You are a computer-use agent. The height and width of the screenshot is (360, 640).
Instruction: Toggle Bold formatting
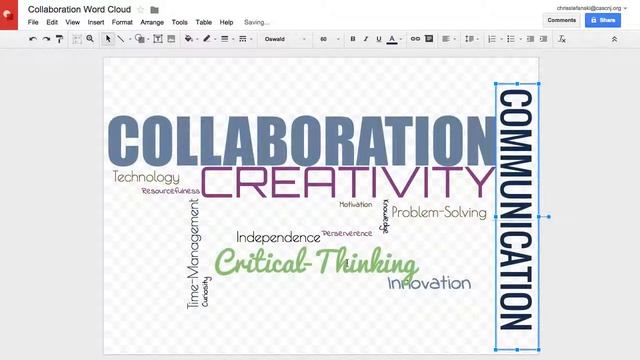pyautogui.click(x=353, y=39)
